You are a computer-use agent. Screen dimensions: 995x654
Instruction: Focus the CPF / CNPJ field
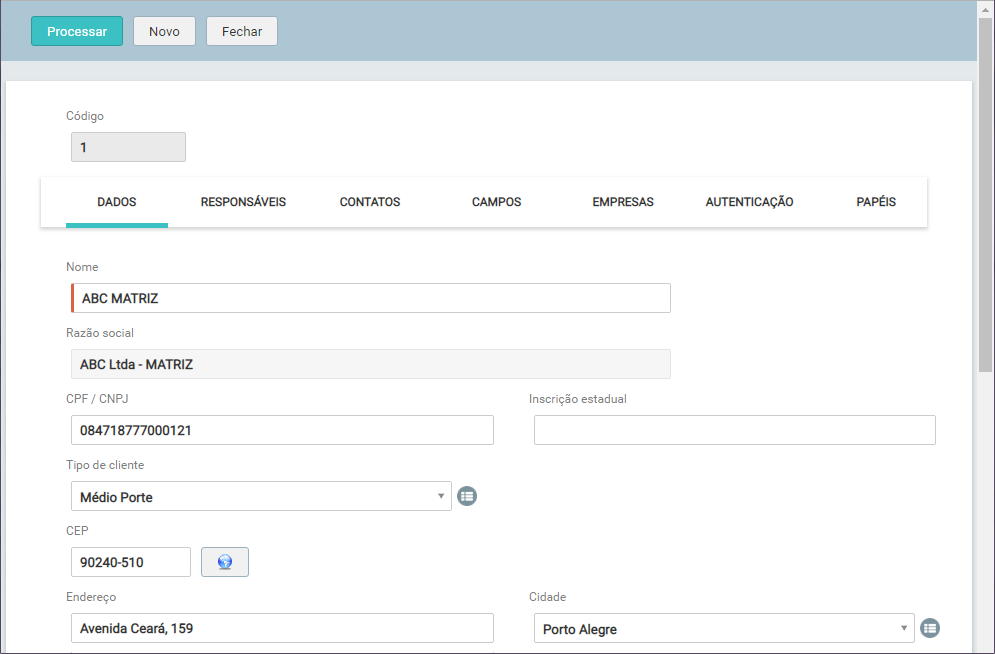(282, 430)
